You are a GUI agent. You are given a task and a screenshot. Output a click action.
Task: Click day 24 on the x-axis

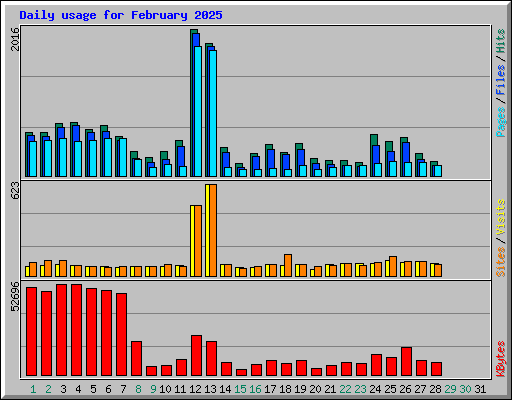(x=375, y=389)
